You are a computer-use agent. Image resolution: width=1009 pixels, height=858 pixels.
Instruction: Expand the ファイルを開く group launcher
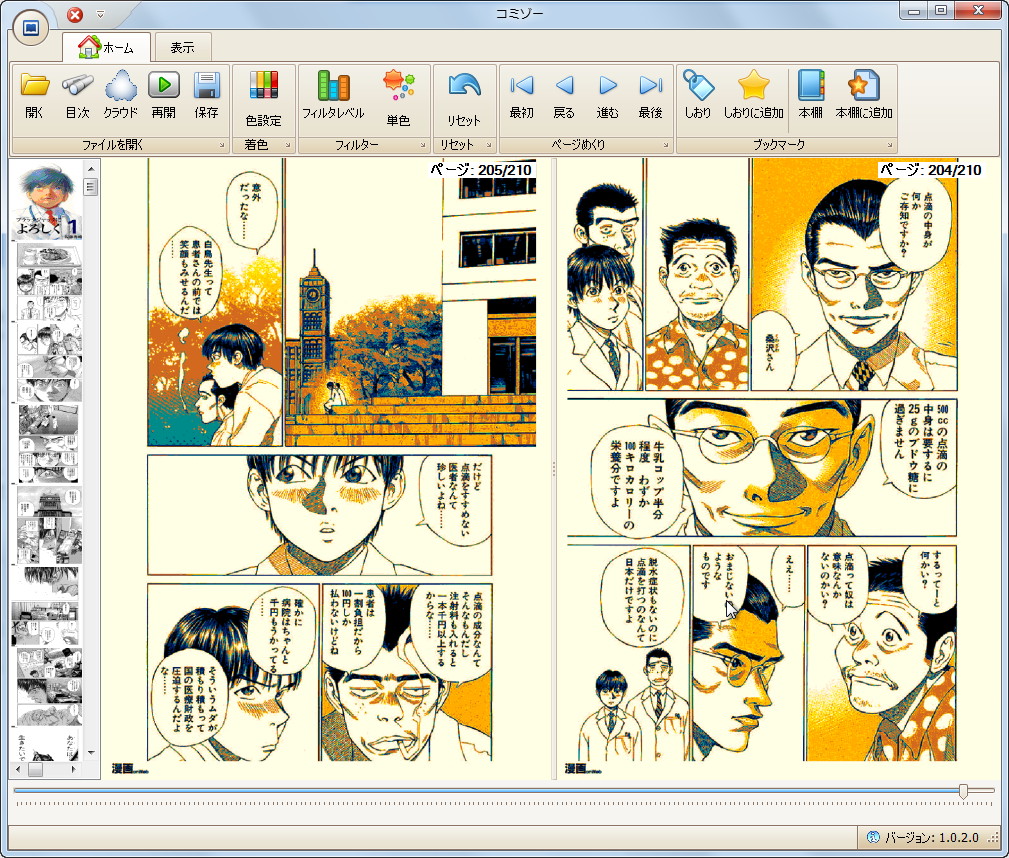coord(221,145)
